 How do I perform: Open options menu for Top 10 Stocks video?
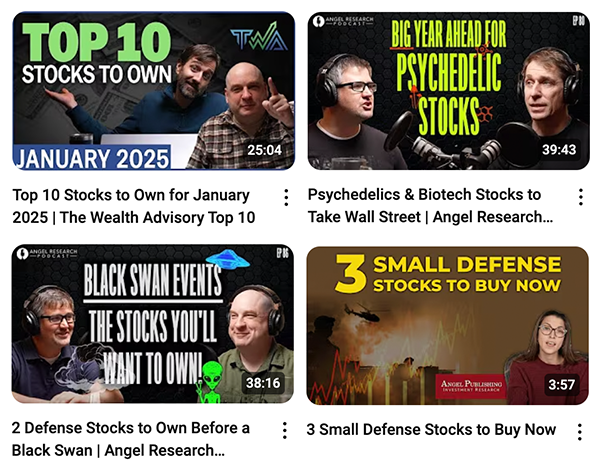coord(286,197)
